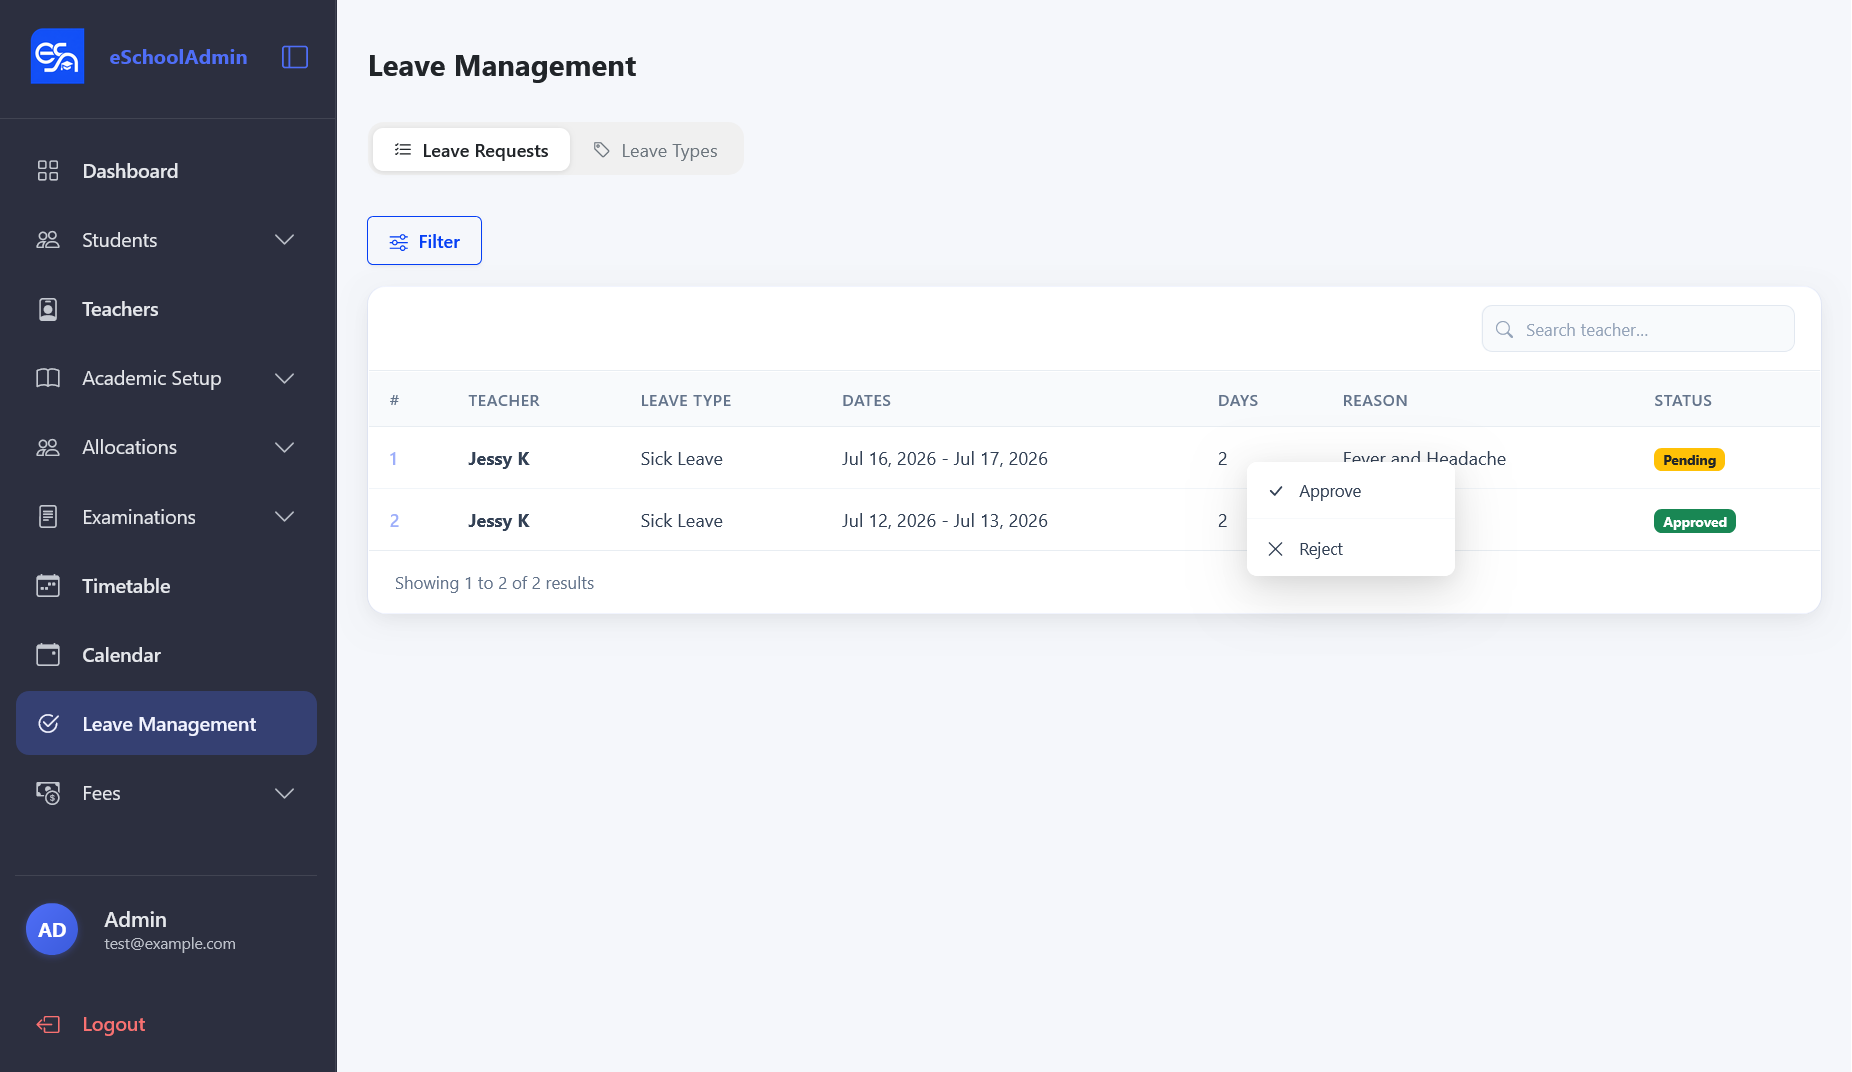Click "Showing 1 to 2 of 2 results"
Image resolution: width=1852 pixels, height=1072 pixels.
pos(495,583)
